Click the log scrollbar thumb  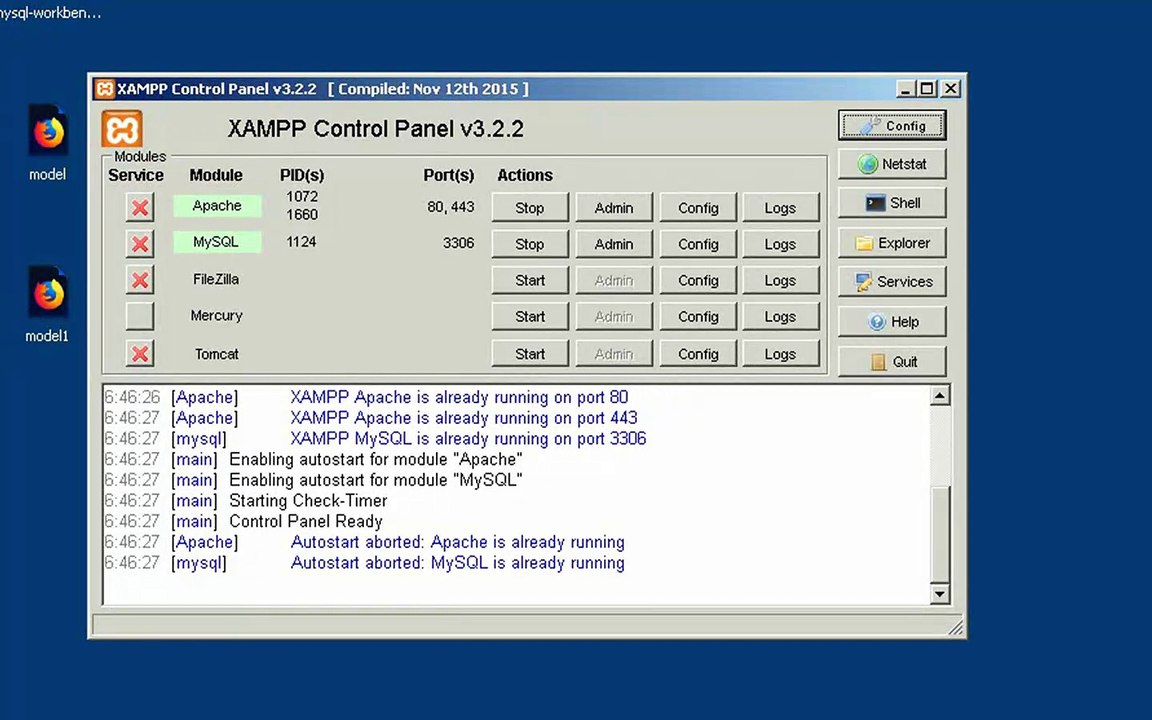coord(940,534)
